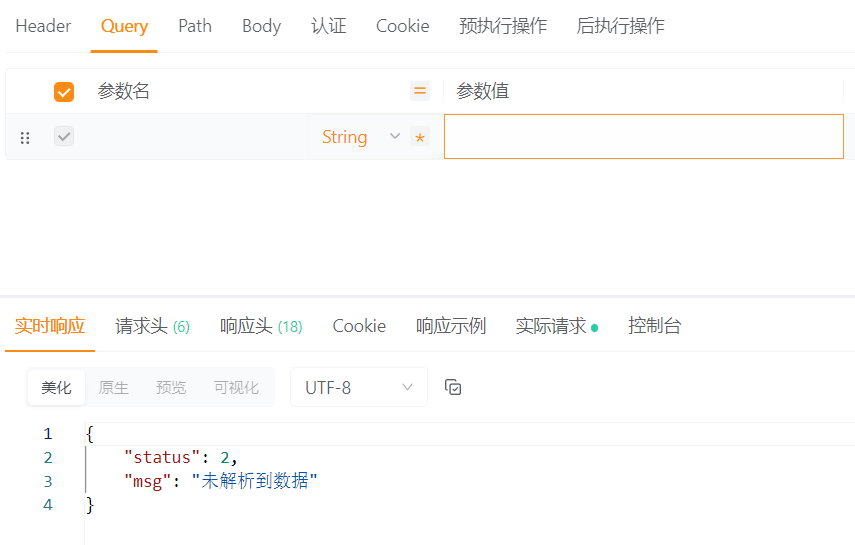The height and width of the screenshot is (545, 855).
Task: Grab the row drag handle icon
Action: coord(25,138)
